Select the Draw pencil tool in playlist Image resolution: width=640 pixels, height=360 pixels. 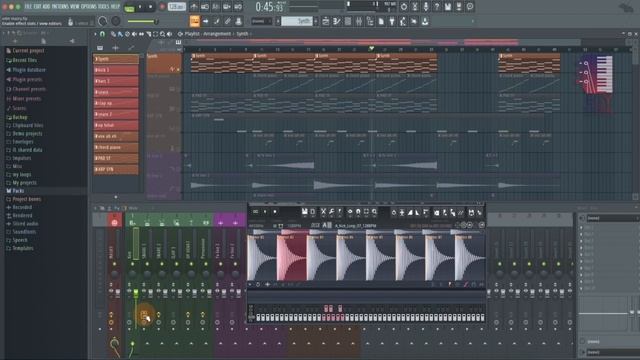[x=113, y=34]
